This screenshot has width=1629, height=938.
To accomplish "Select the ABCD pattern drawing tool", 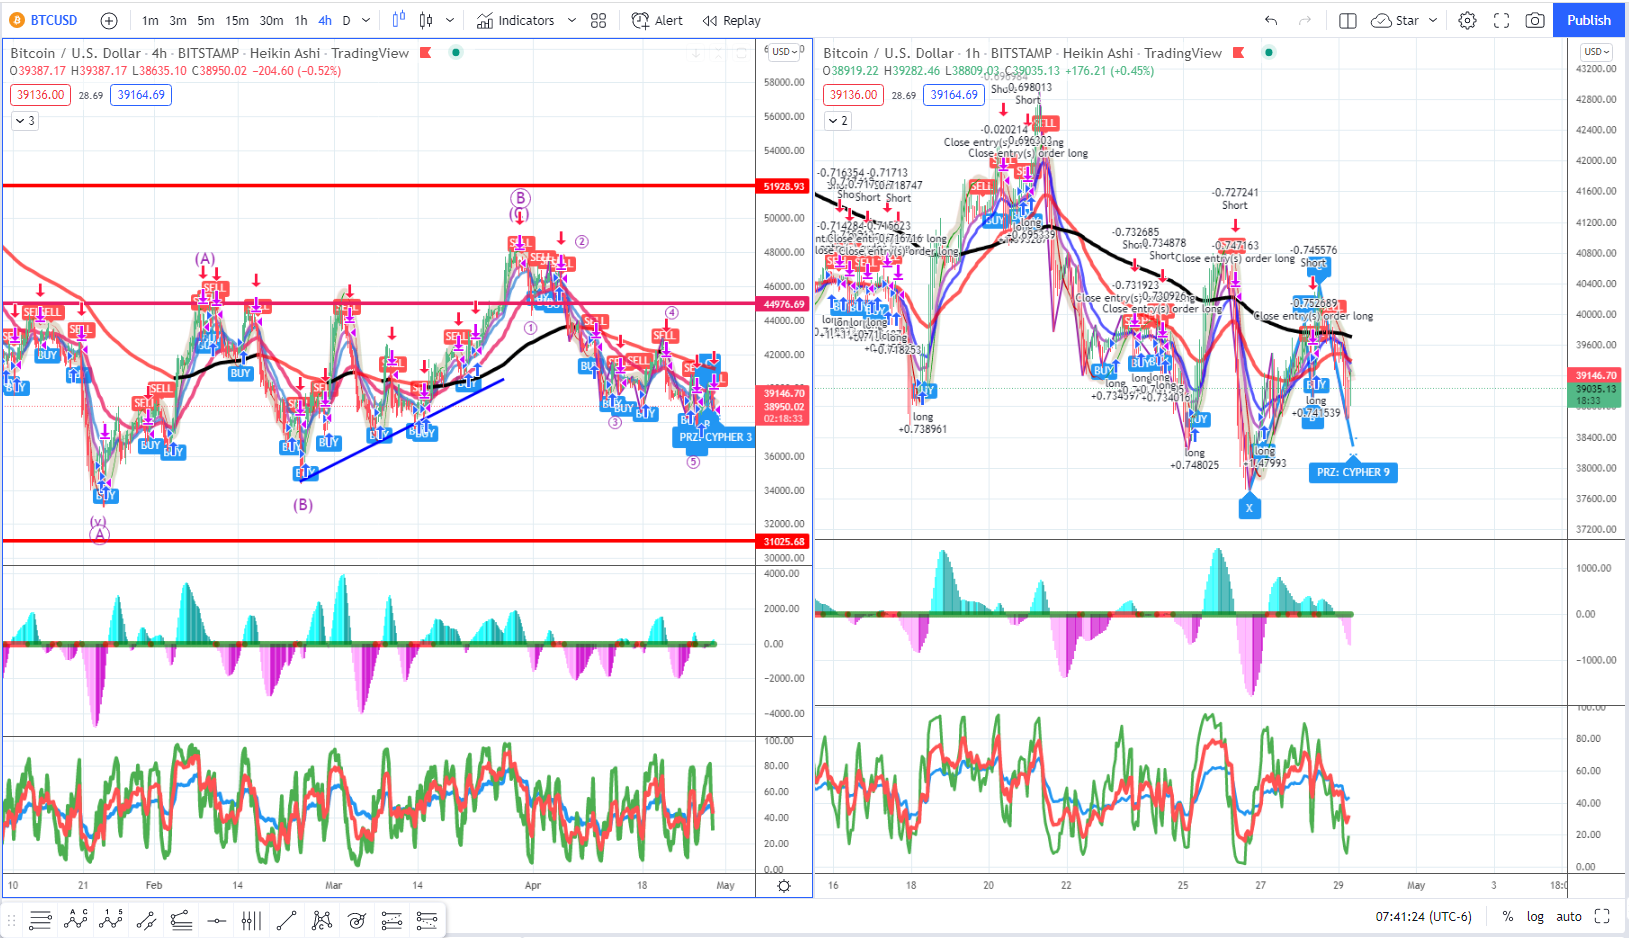I will pos(75,920).
